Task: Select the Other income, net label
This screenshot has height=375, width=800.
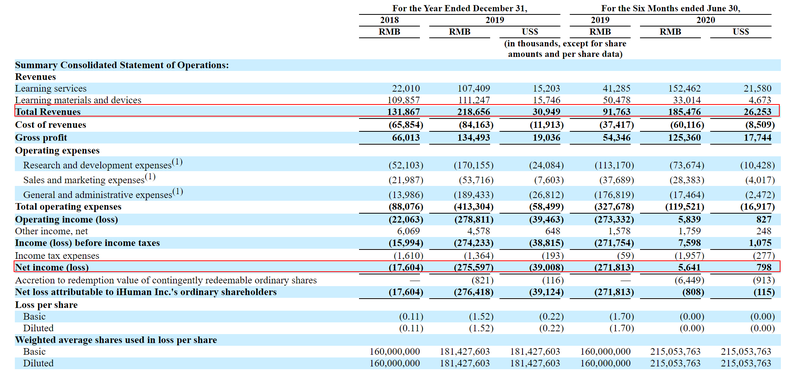Action: coord(52,231)
